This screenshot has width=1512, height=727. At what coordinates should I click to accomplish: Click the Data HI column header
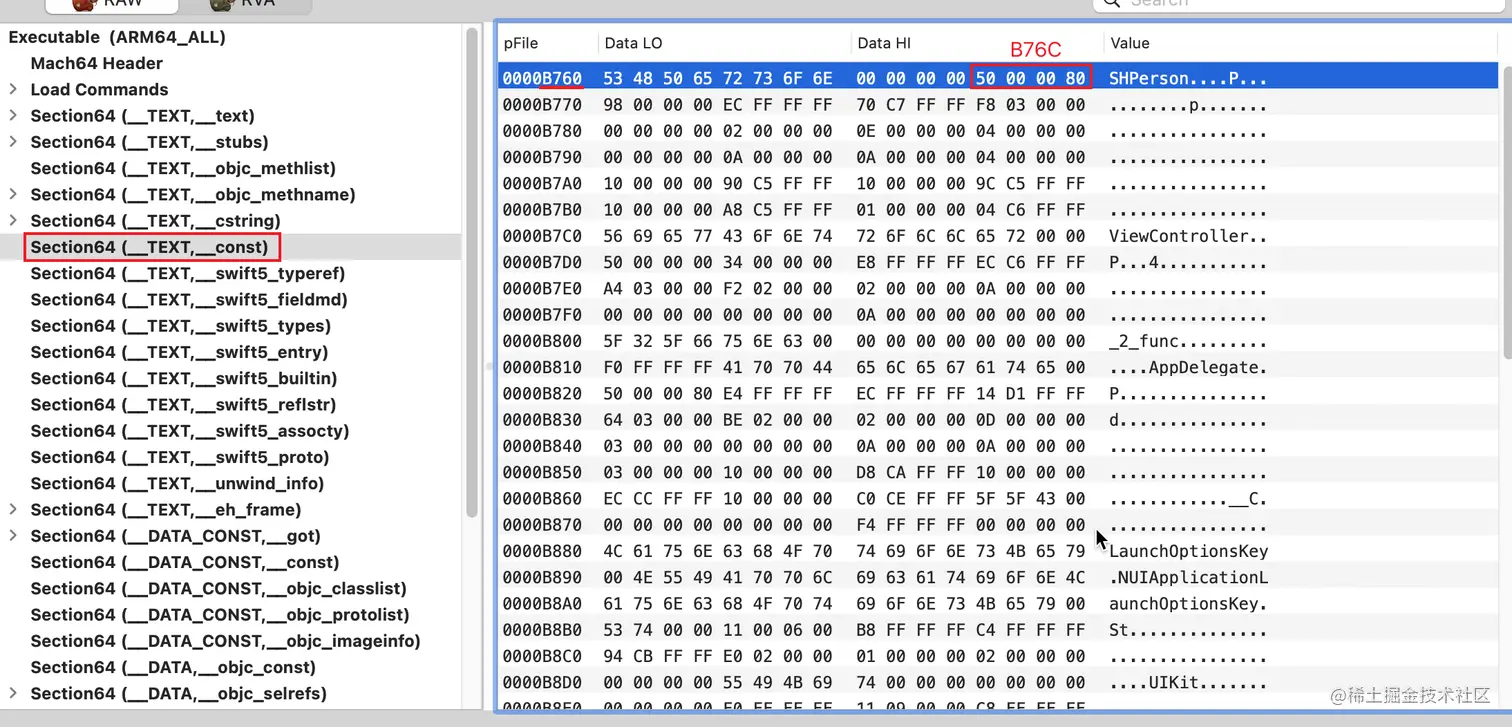977,43
